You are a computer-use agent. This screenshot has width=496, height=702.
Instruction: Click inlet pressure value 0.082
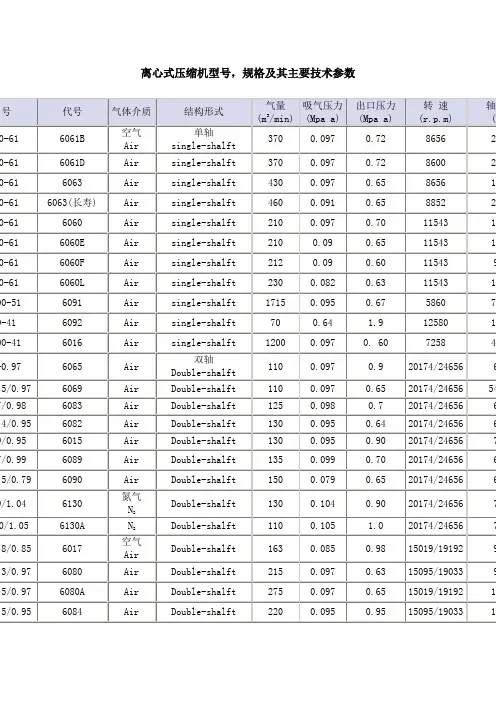323,283
